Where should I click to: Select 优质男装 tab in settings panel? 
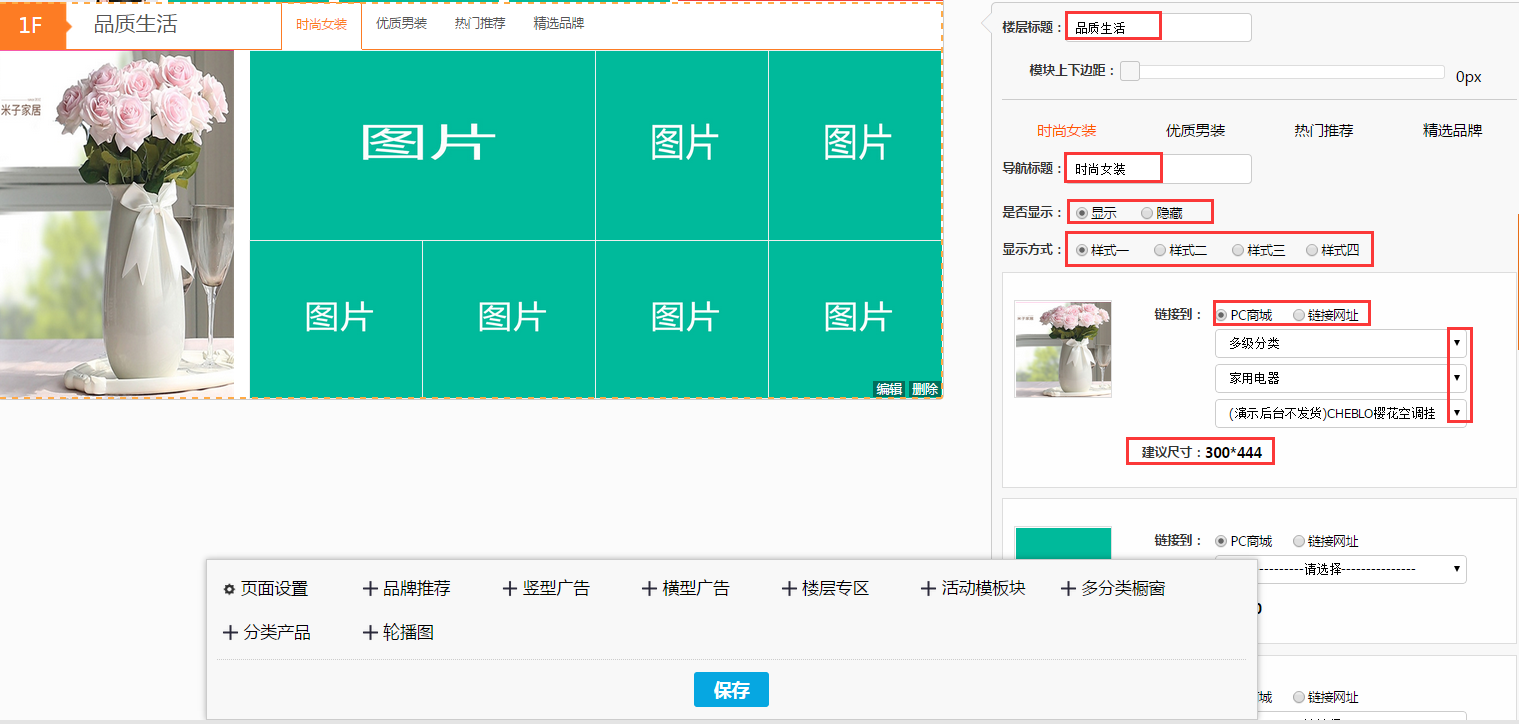[x=1195, y=131]
